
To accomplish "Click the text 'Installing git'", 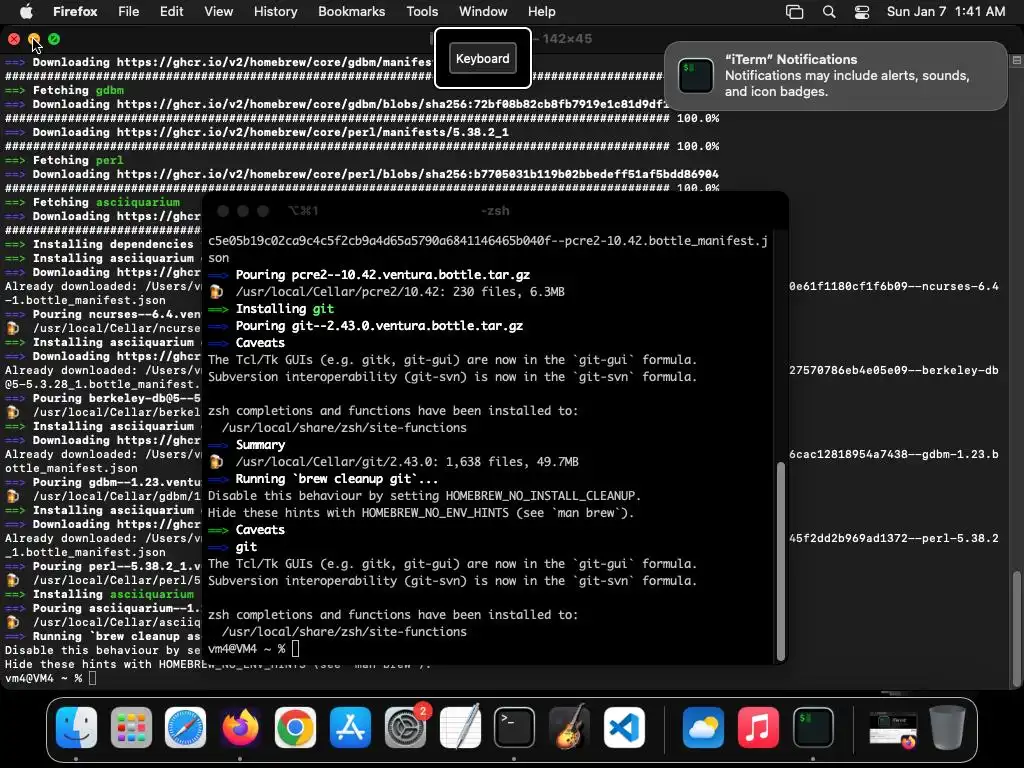I will (285, 308).
